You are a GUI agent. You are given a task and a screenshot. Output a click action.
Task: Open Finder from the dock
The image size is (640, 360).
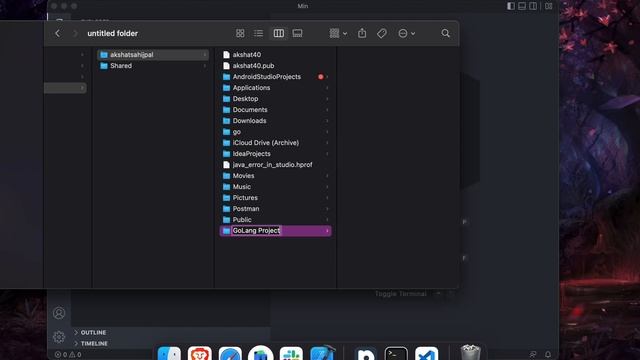[x=169, y=353]
